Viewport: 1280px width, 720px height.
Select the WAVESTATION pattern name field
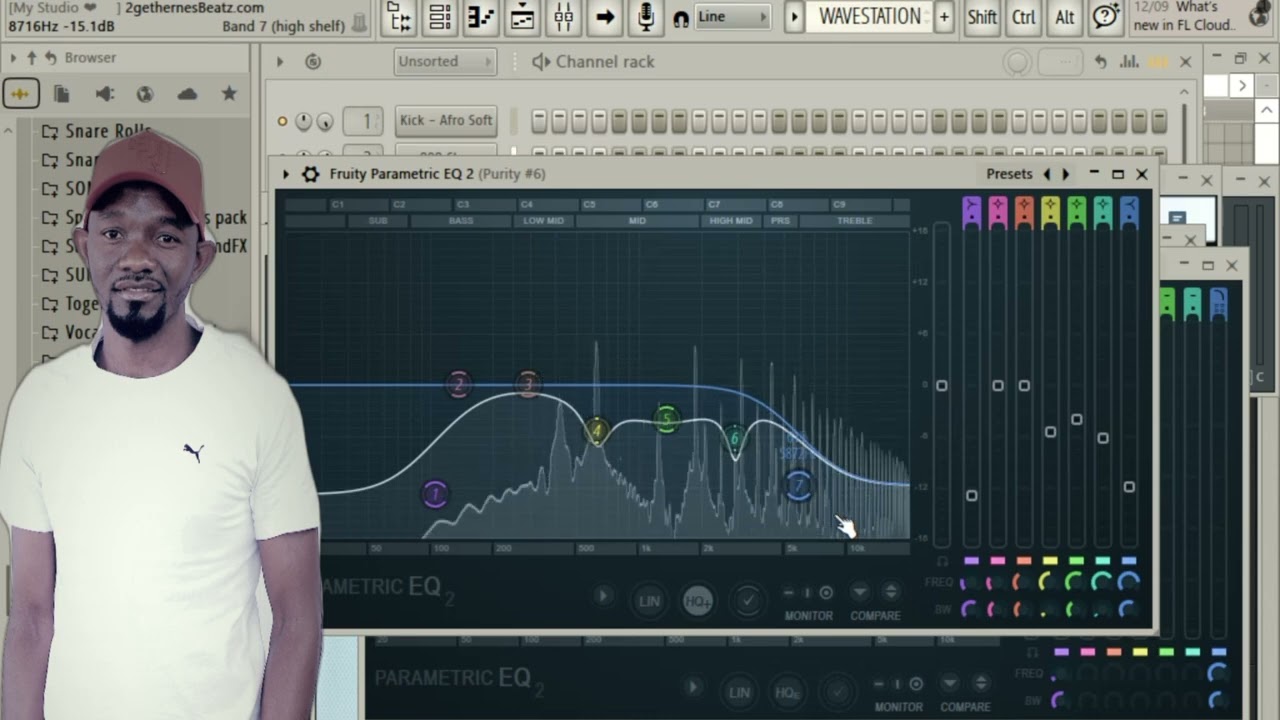coord(868,17)
